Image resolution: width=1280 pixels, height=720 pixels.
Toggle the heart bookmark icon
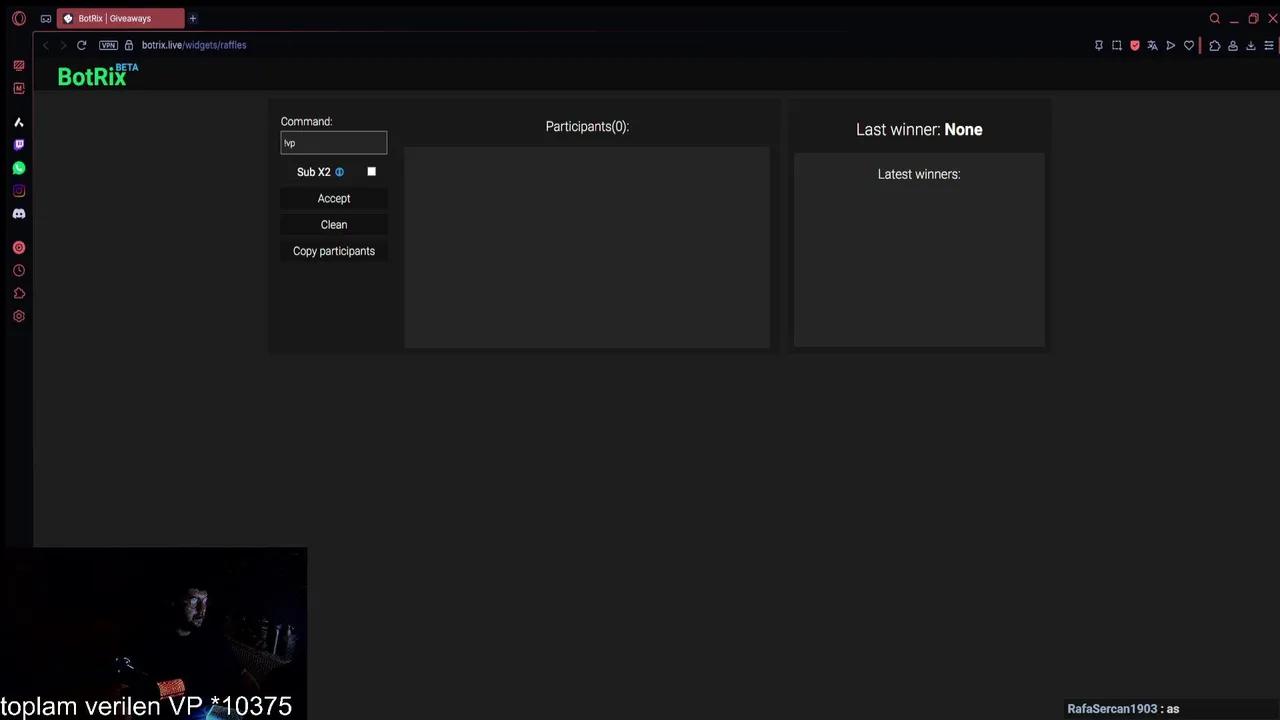pyautogui.click(x=1189, y=45)
